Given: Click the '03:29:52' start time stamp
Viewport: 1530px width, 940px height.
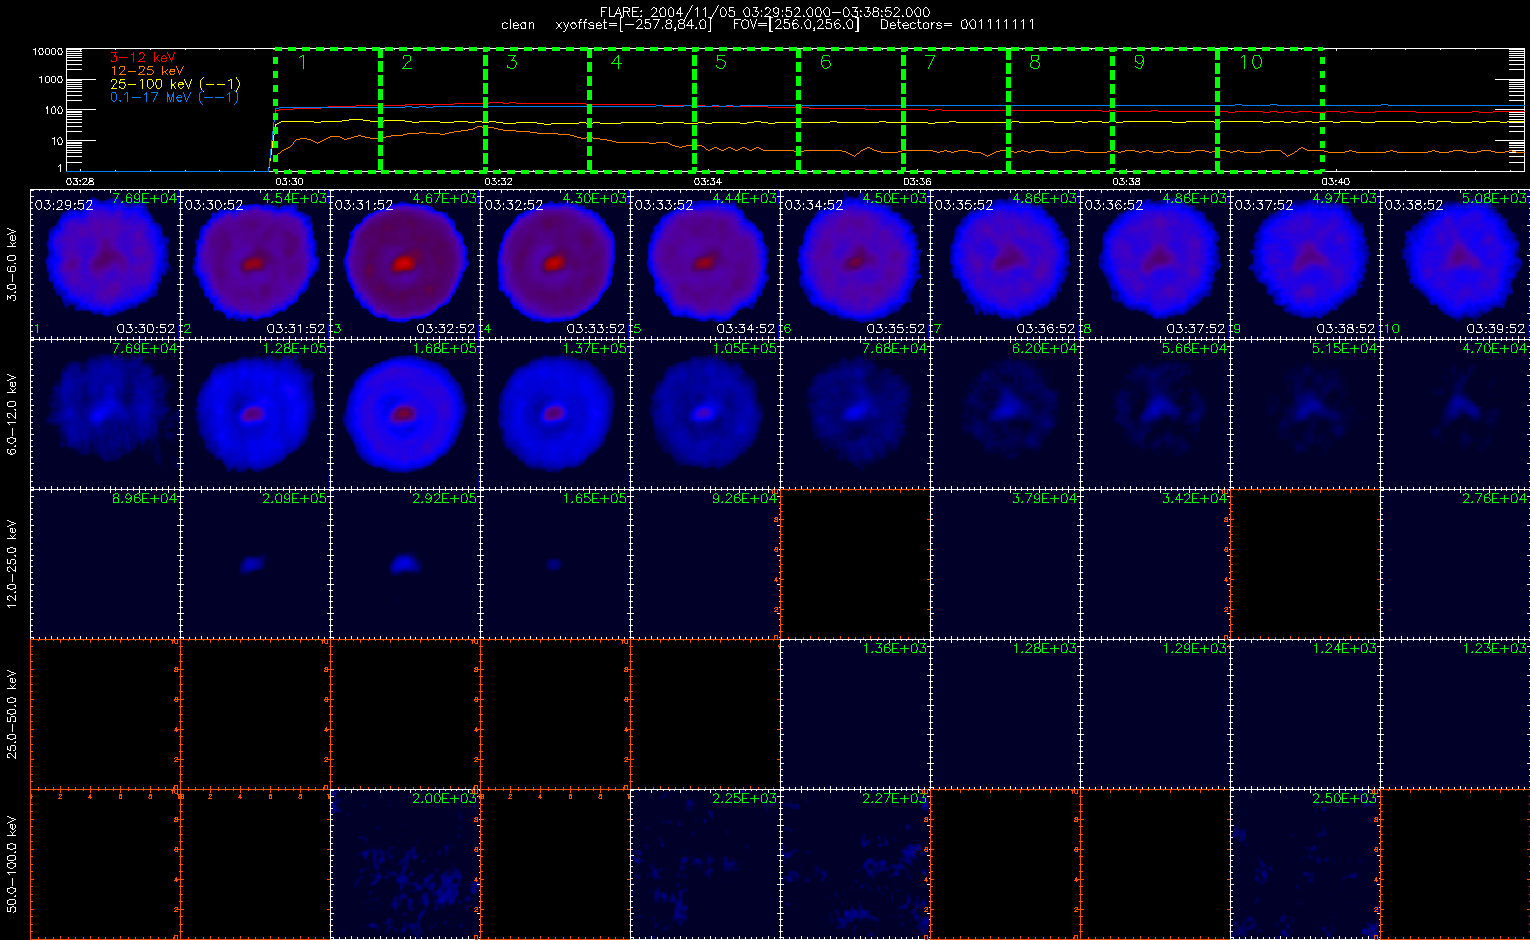Looking at the screenshot, I should [x=64, y=205].
